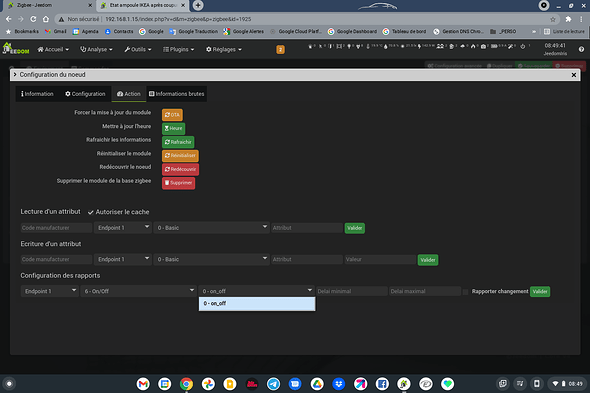Expand the Accueil navbar menu
This screenshot has height=393, width=590.
[x=53, y=49]
